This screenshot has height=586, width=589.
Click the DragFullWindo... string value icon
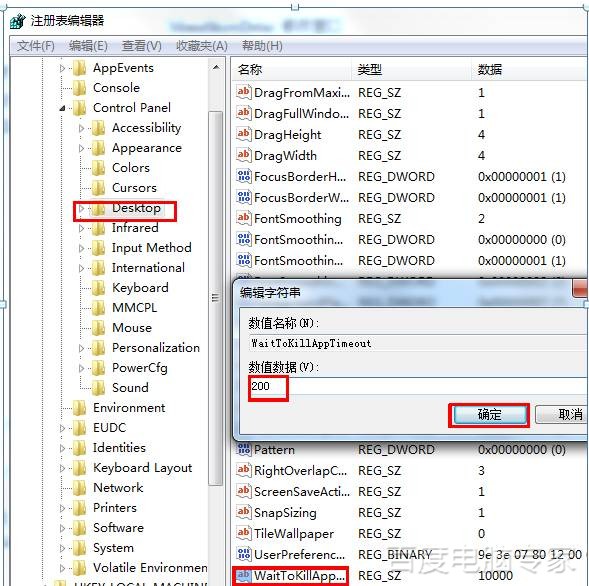[x=243, y=113]
